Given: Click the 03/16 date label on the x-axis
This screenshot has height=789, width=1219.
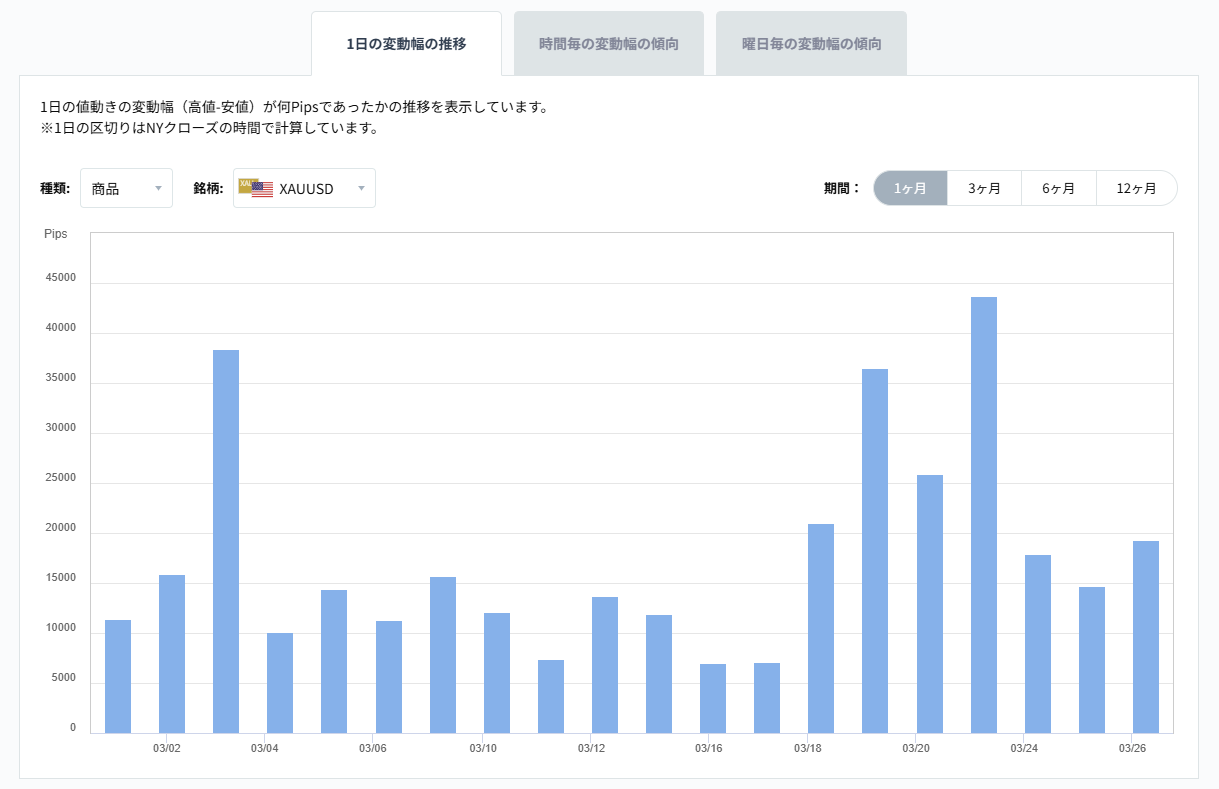Looking at the screenshot, I should (710, 747).
